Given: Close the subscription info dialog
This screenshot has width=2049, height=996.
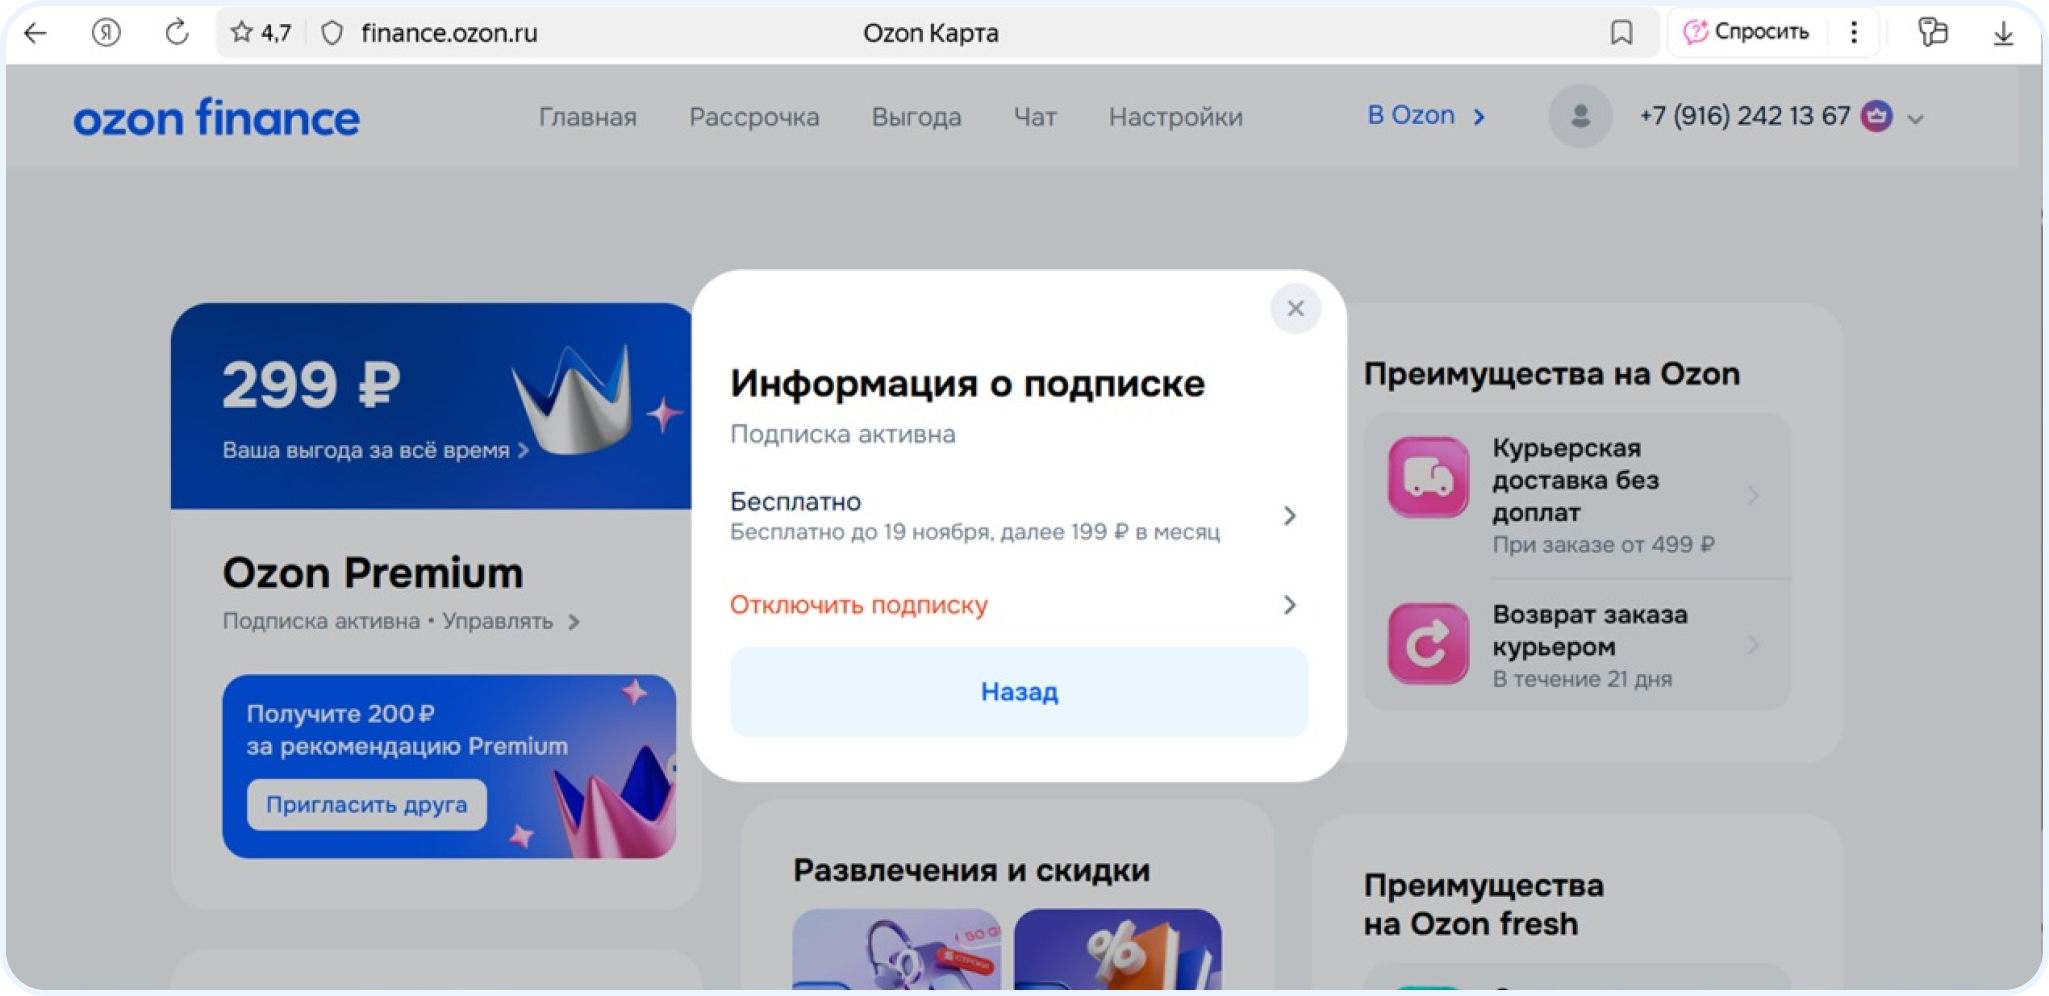Looking at the screenshot, I should point(1295,309).
